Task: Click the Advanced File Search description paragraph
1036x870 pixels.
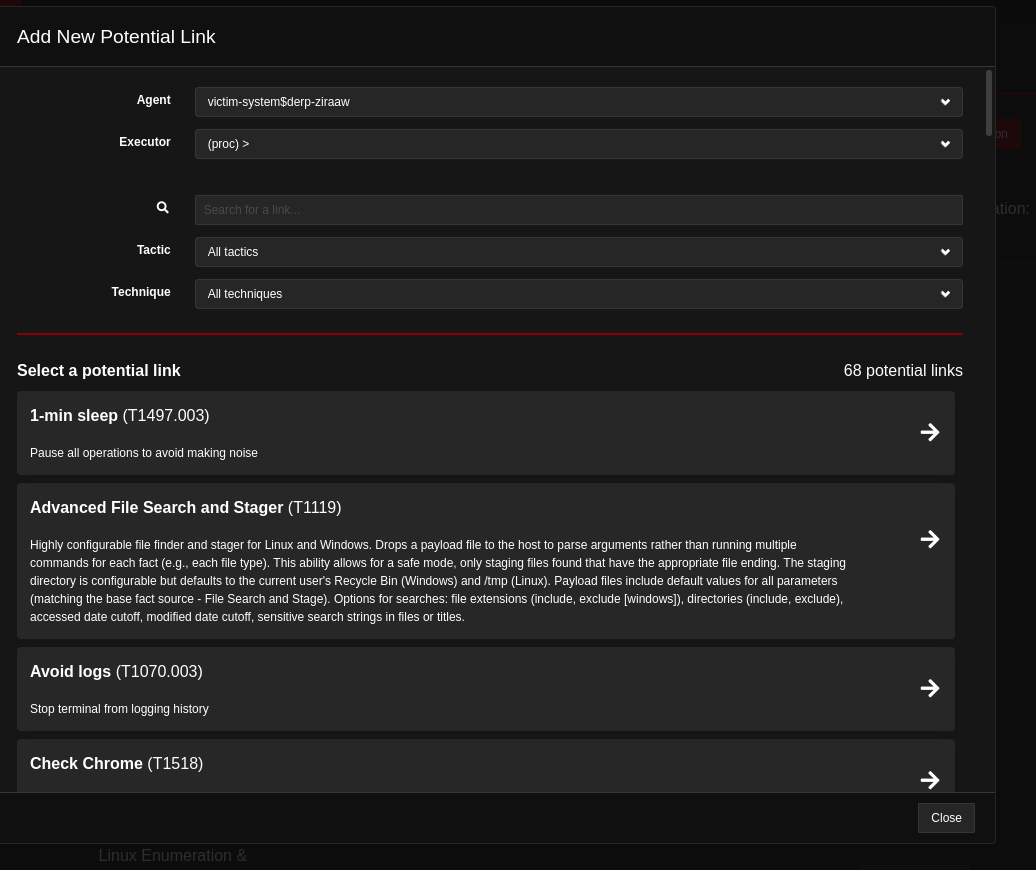Action: pos(438,581)
